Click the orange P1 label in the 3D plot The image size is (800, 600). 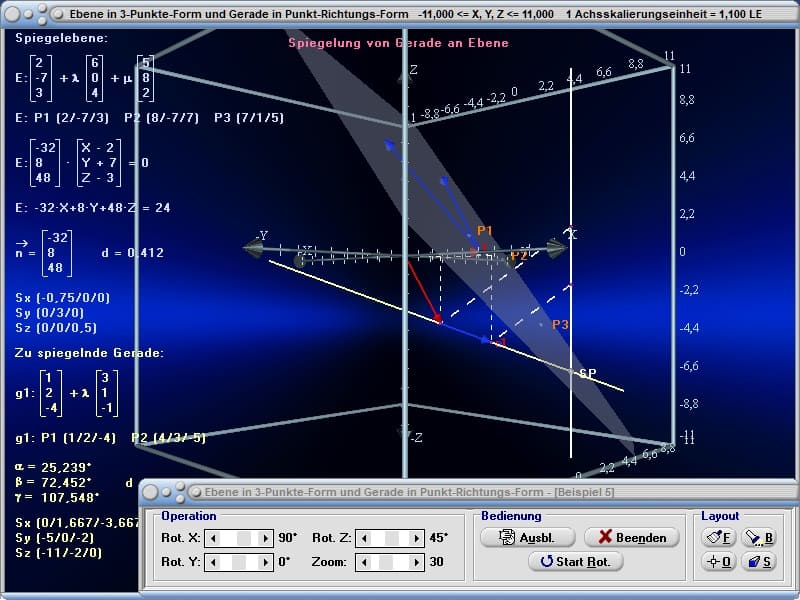tap(485, 231)
